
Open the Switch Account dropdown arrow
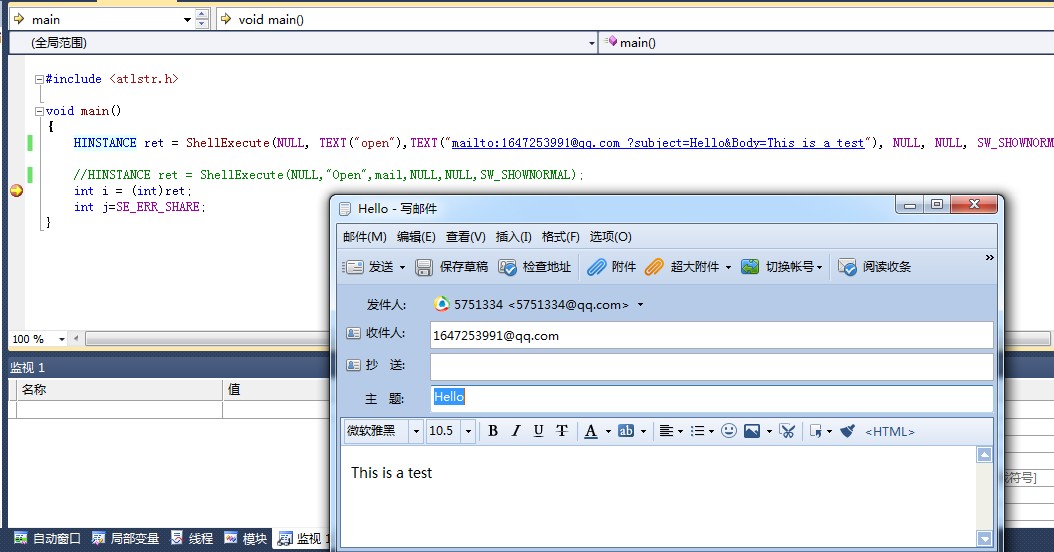point(819,268)
